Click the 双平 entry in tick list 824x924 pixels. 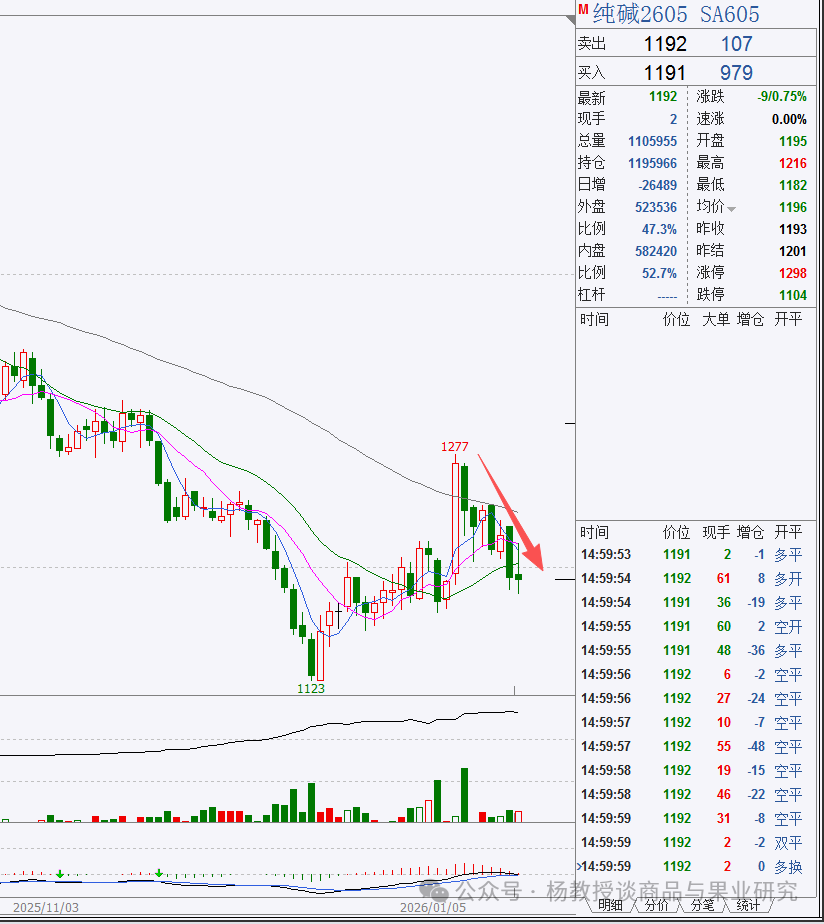[788, 843]
